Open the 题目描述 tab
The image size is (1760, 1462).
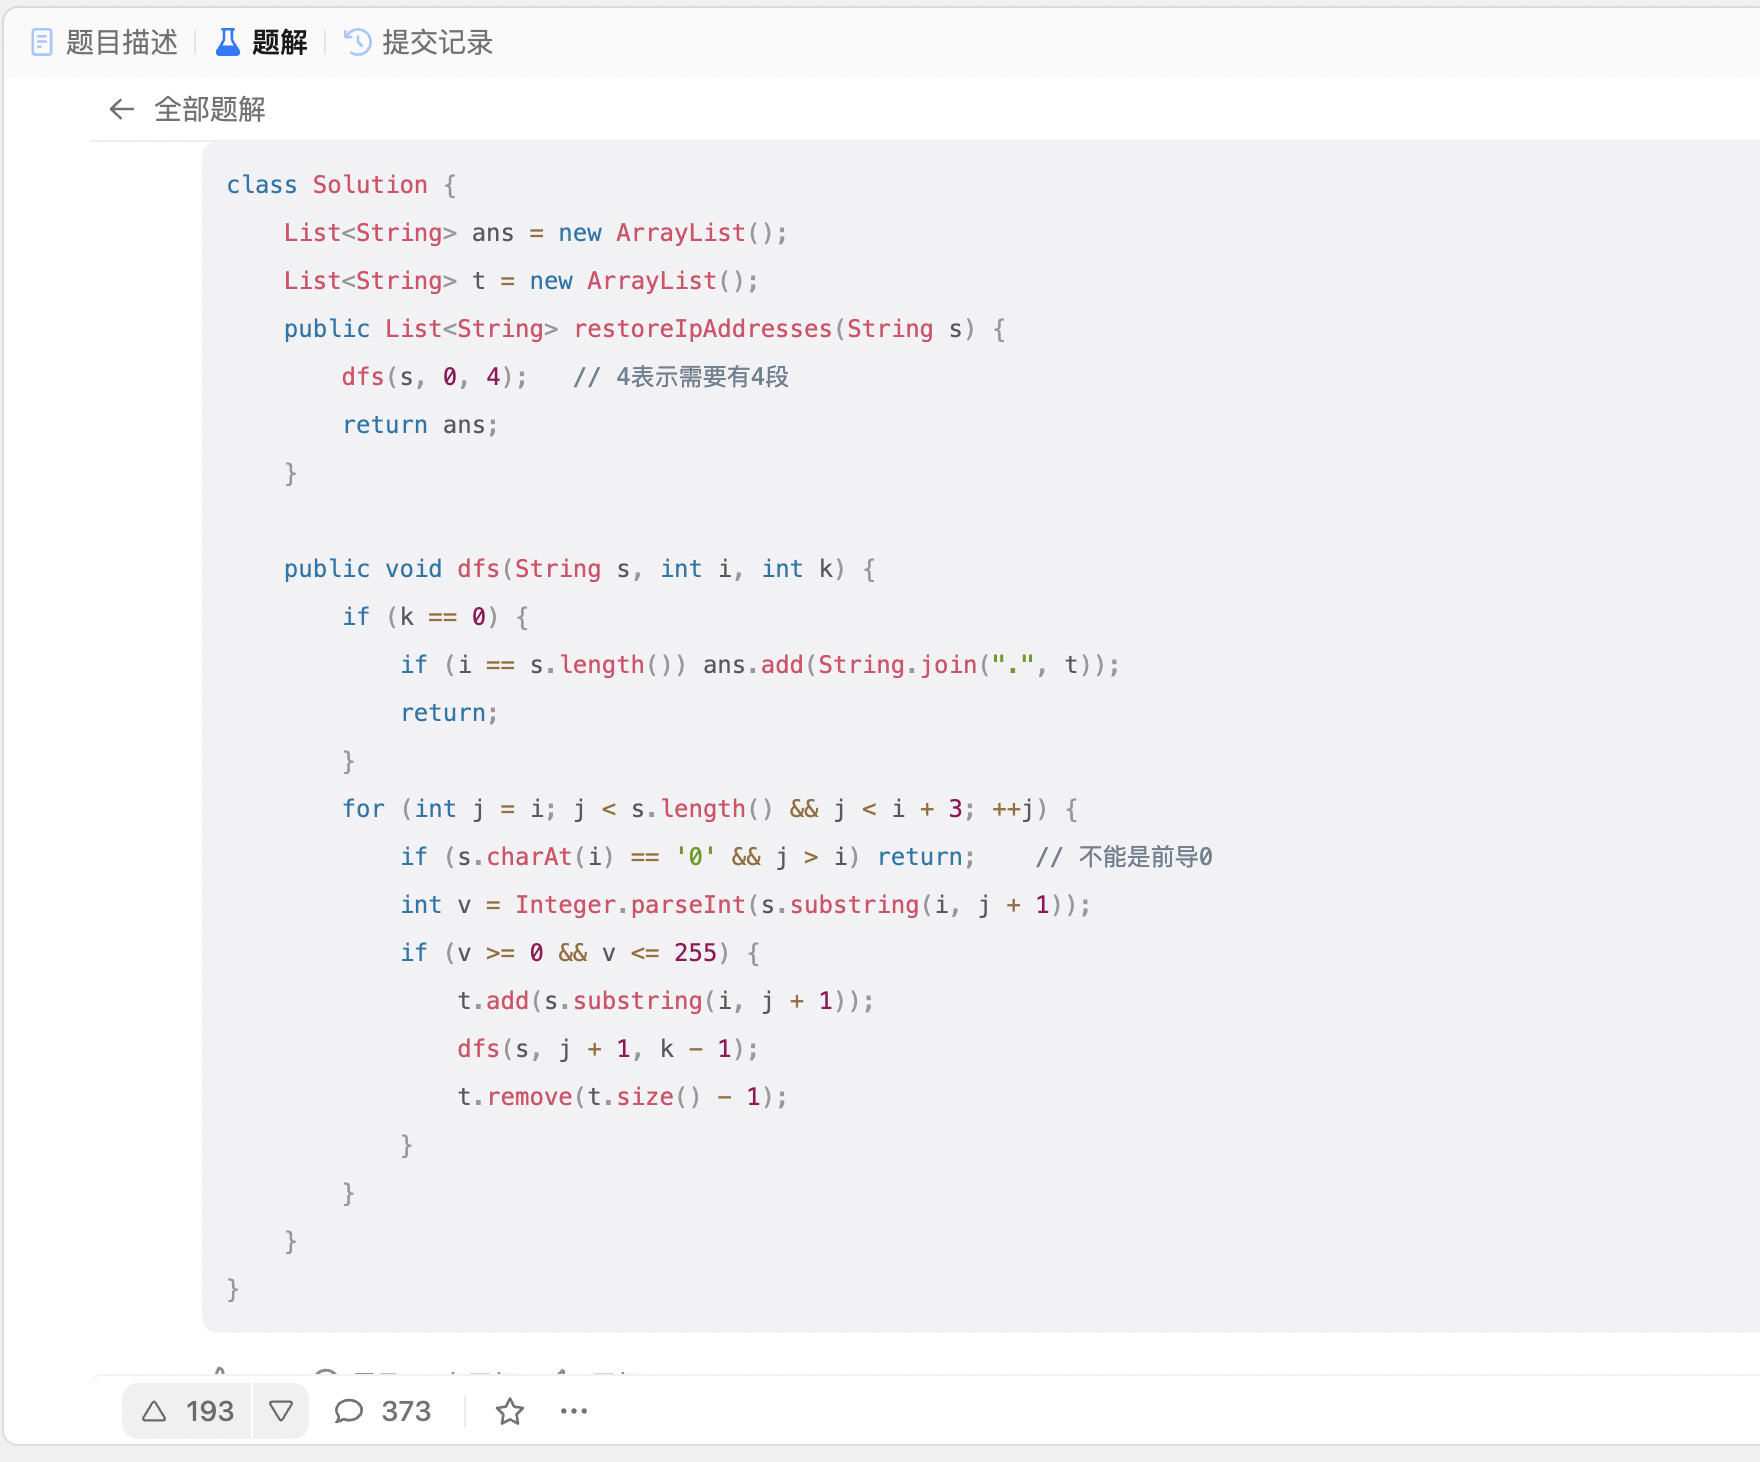tap(105, 42)
